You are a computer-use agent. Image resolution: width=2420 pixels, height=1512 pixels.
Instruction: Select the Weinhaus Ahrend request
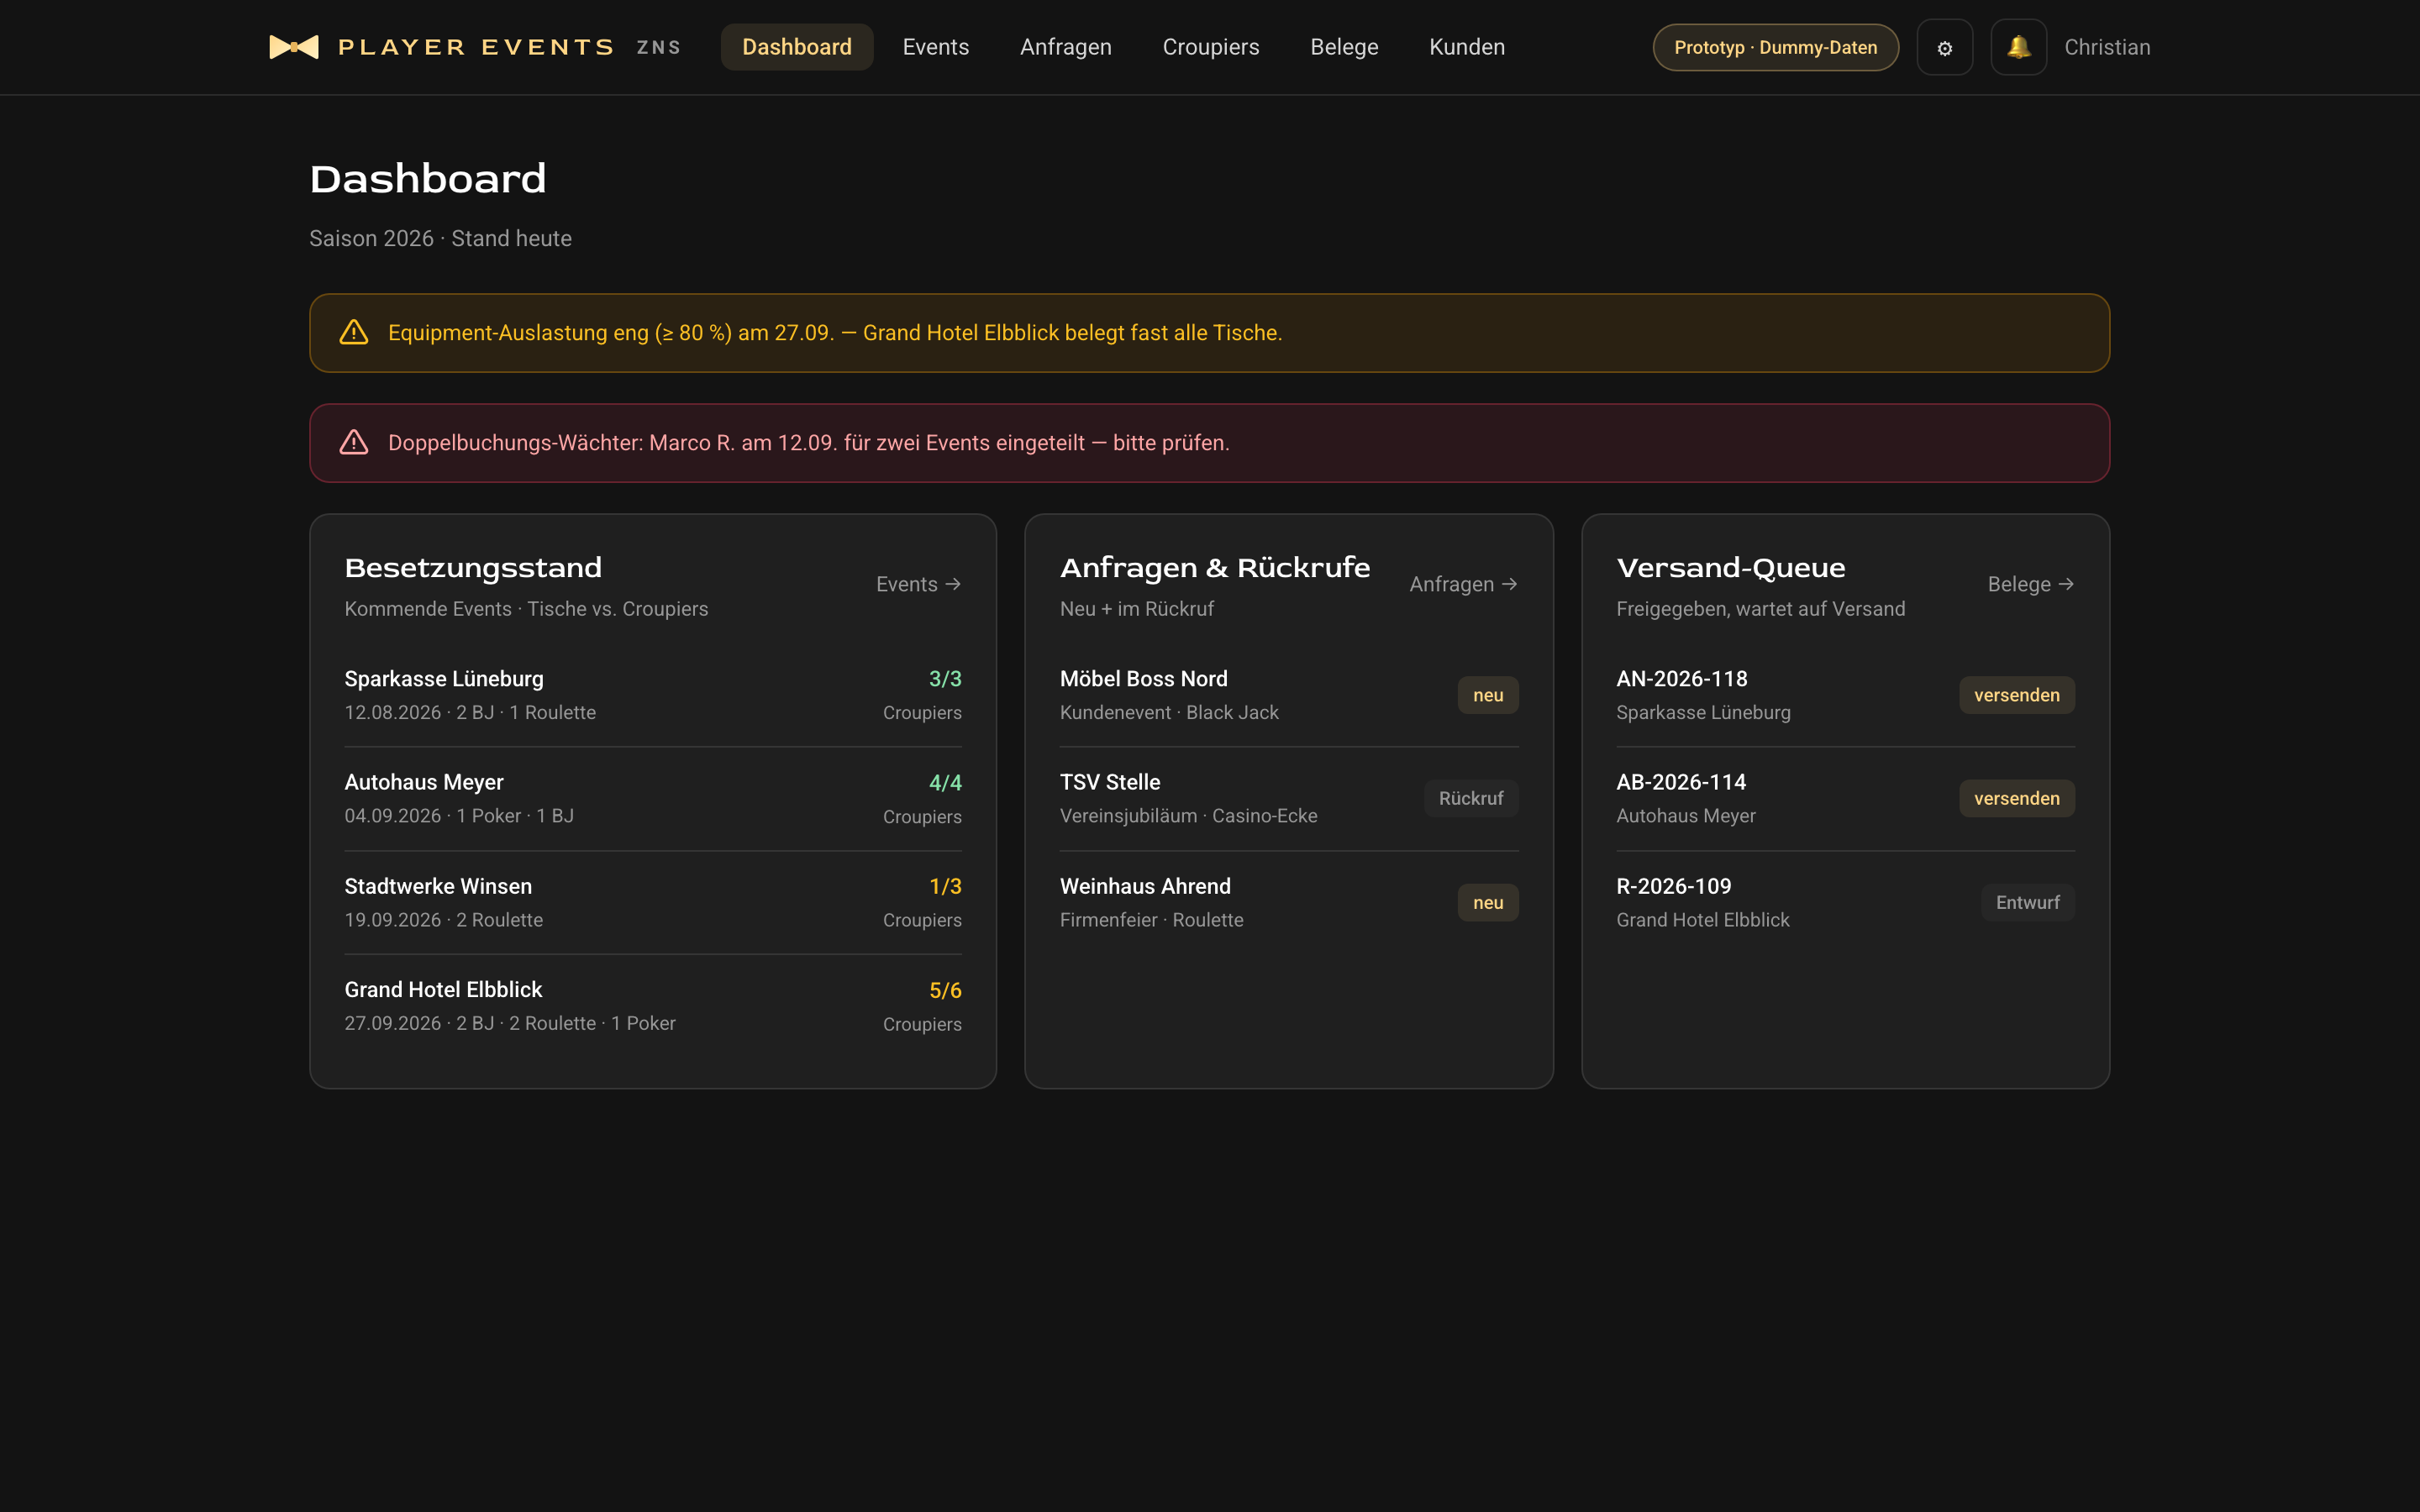[x=1288, y=902]
